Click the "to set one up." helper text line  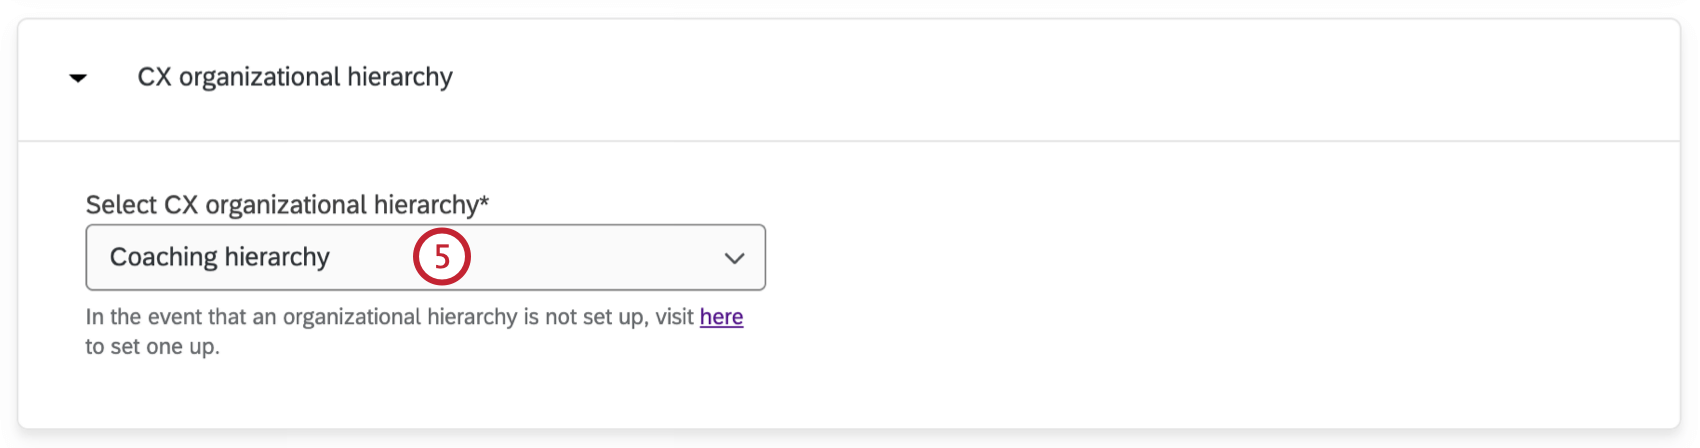point(152,347)
